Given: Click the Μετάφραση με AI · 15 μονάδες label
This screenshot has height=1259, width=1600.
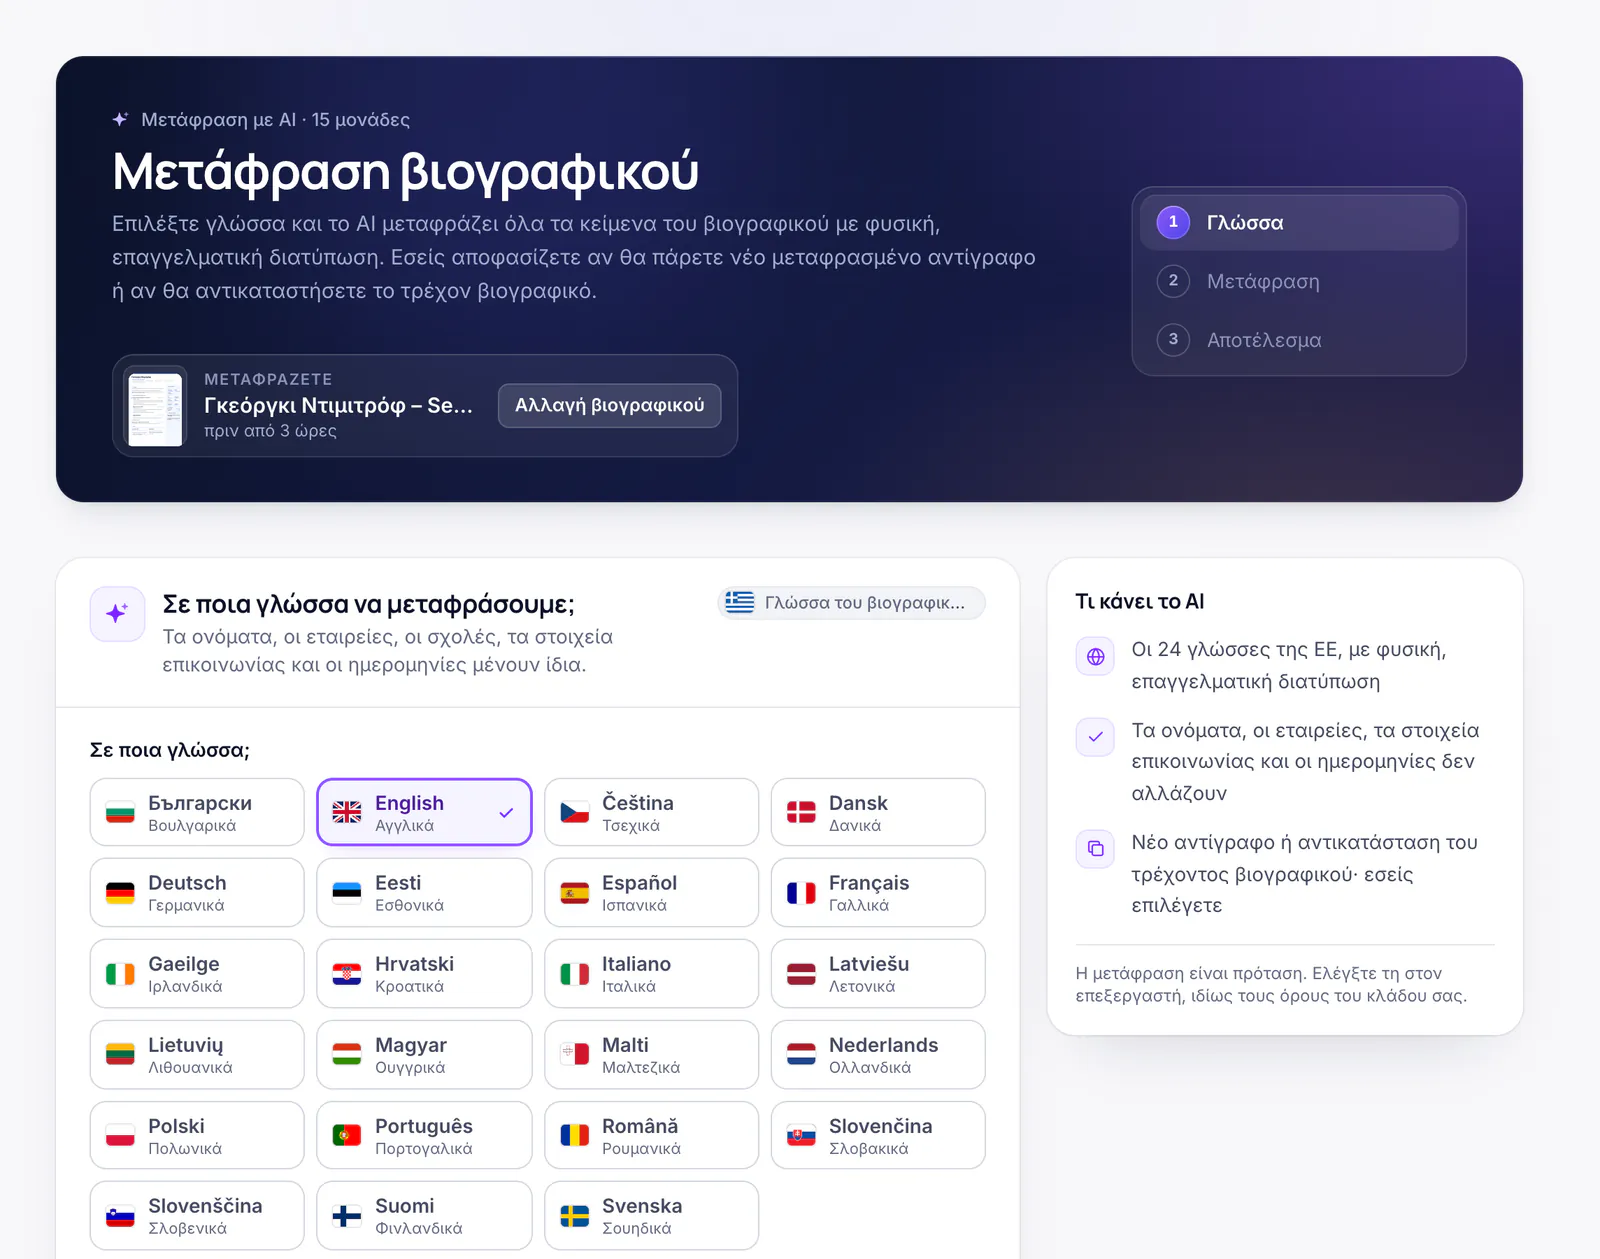Looking at the screenshot, I should point(275,119).
